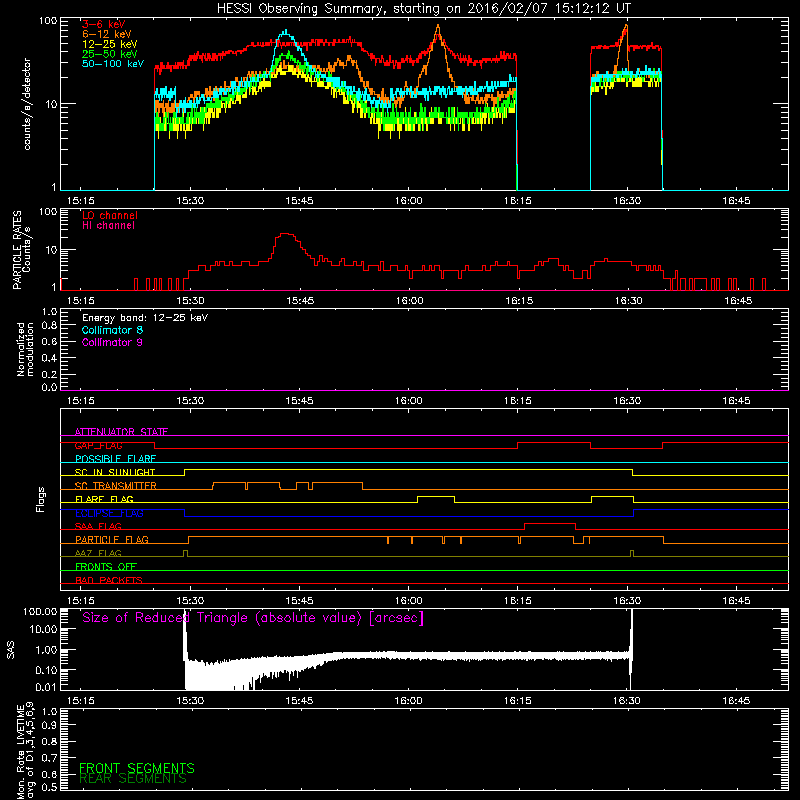Click the 'FRONTS OFF' flag label

click(106, 567)
